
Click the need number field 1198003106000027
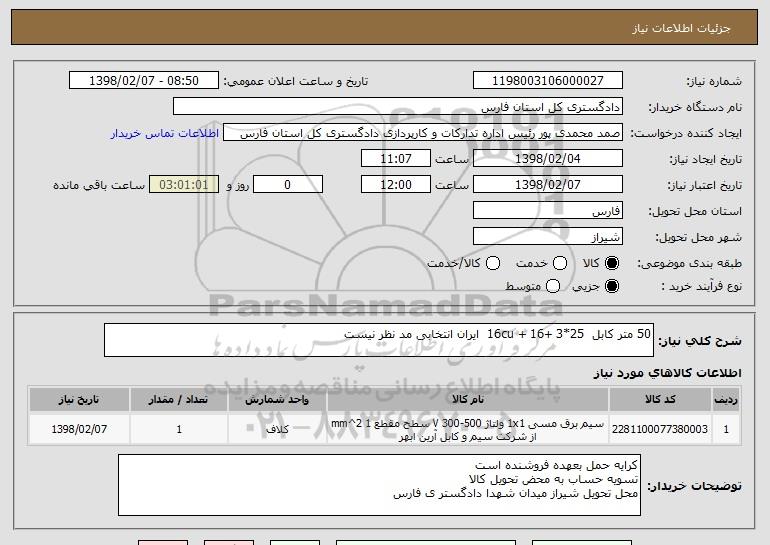click(x=548, y=81)
